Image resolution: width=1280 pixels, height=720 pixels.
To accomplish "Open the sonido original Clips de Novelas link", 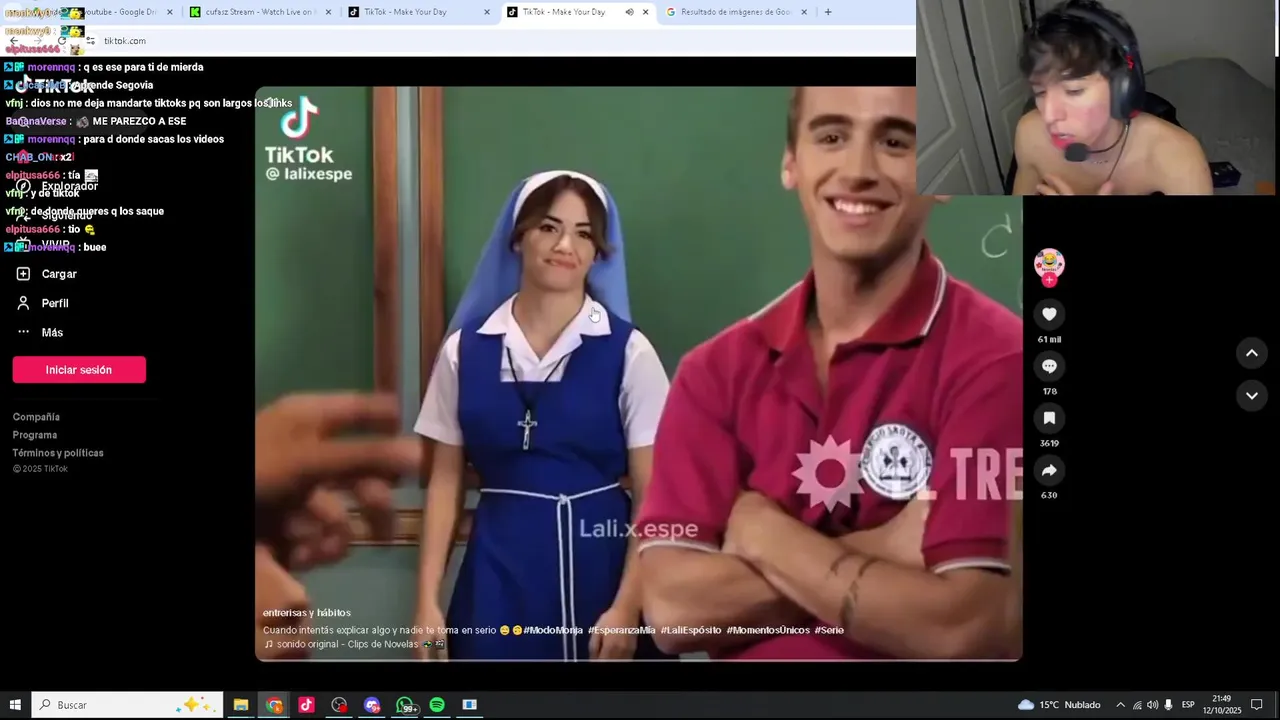I will (354, 644).
